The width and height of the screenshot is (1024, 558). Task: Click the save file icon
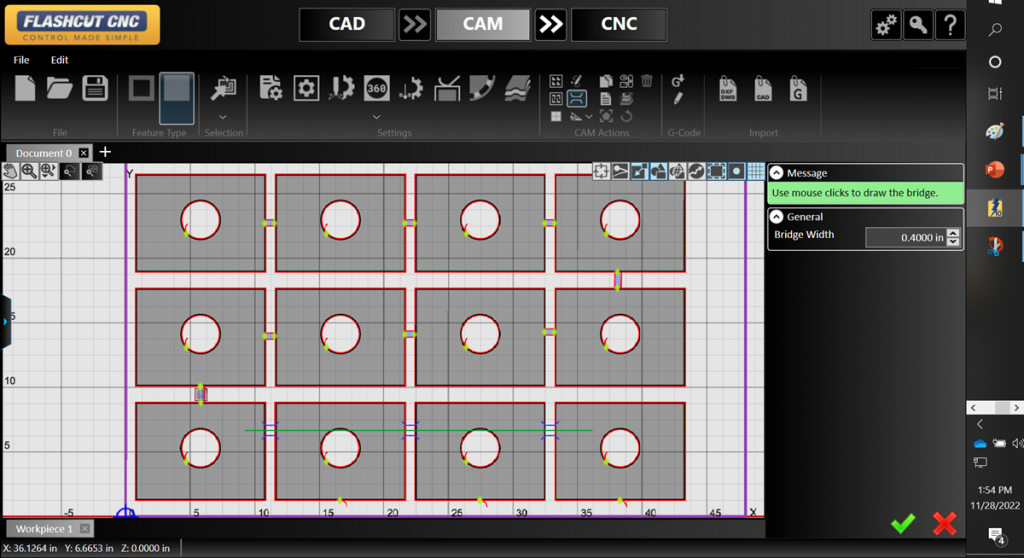95,88
